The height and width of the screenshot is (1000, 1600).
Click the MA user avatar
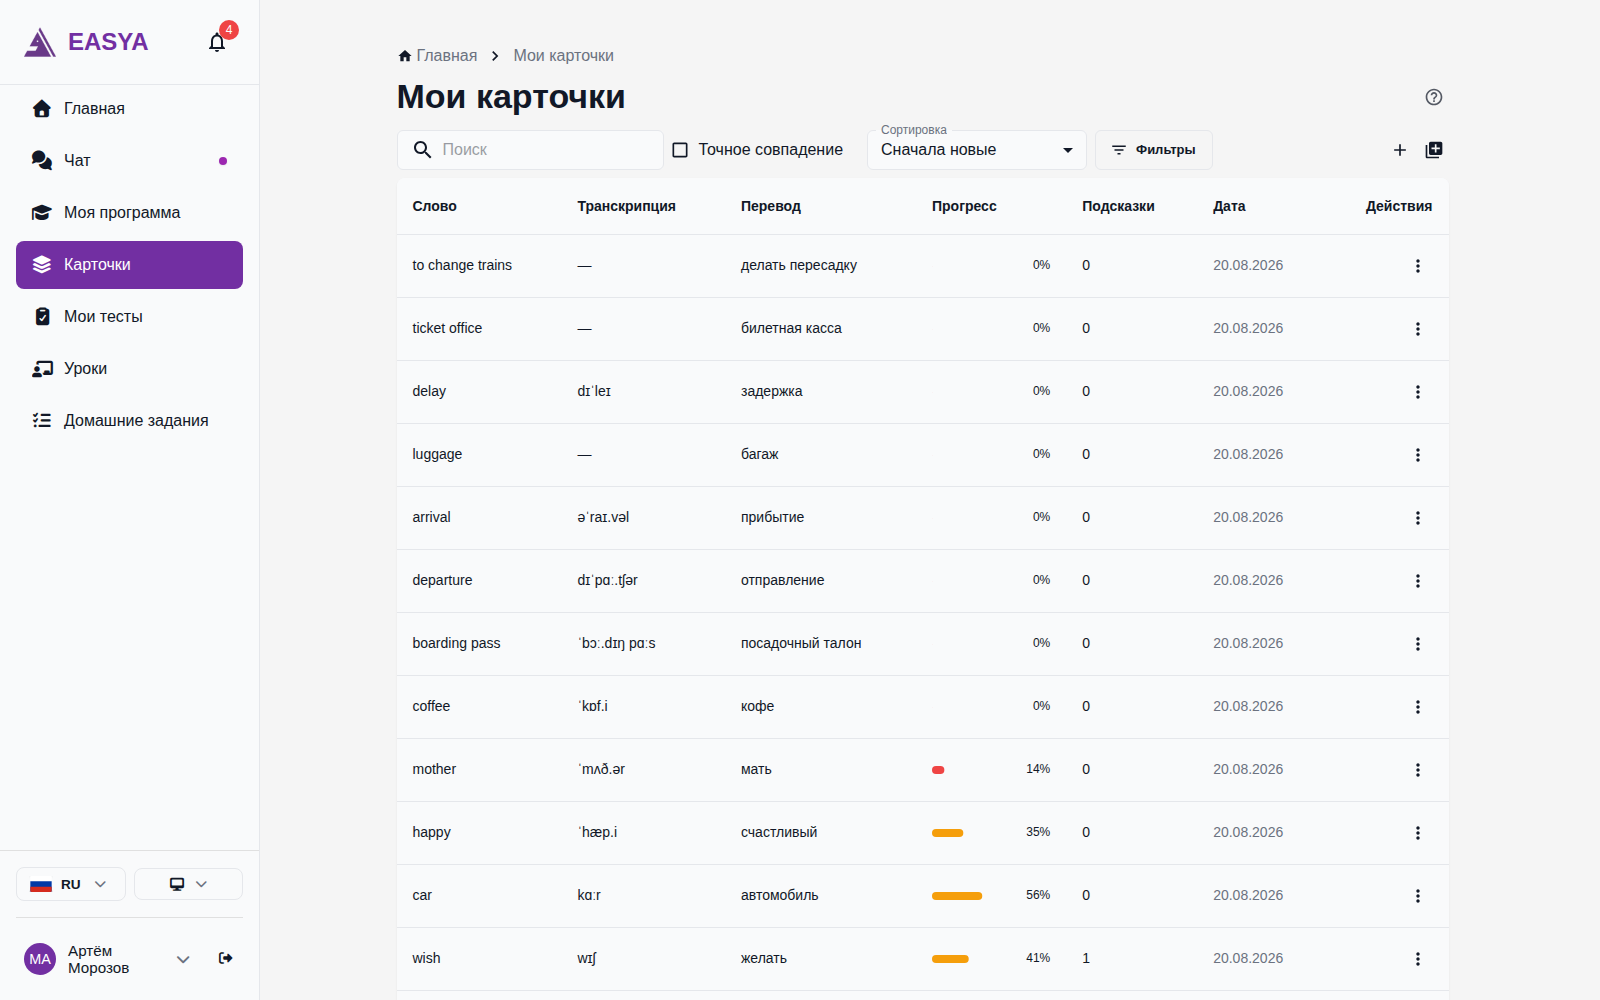40,959
